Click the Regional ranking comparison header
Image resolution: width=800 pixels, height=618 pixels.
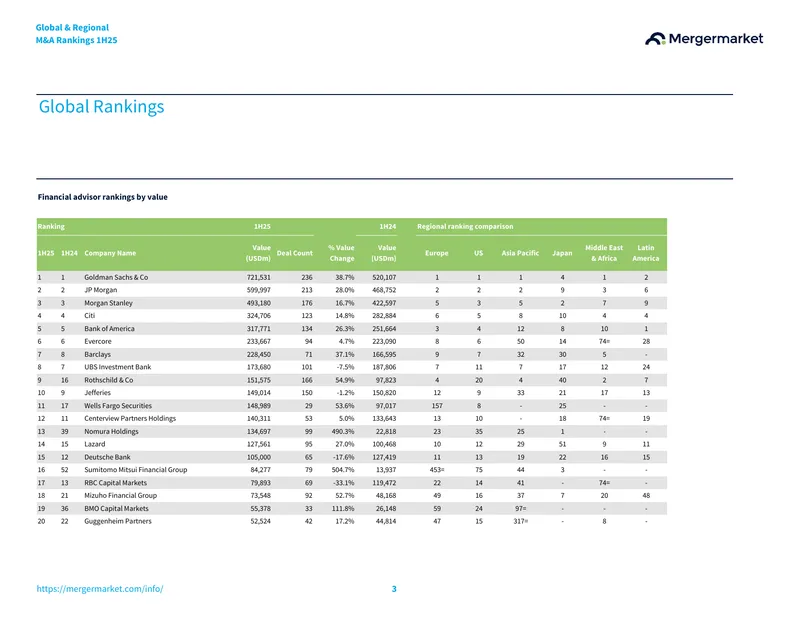pos(465,226)
